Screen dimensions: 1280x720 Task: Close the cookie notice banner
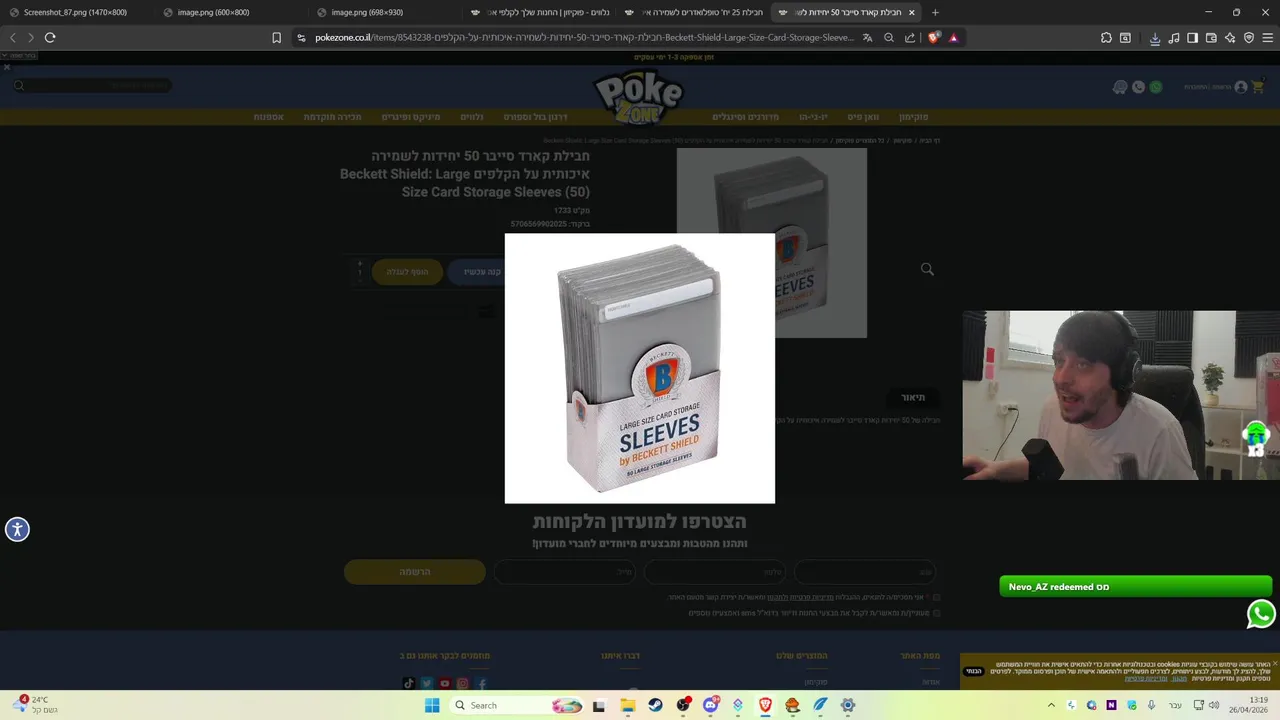[1274, 662]
